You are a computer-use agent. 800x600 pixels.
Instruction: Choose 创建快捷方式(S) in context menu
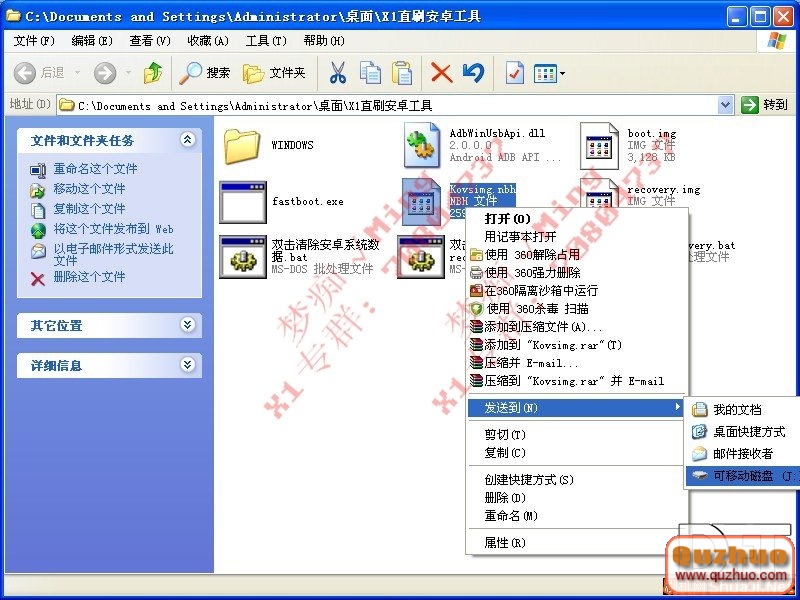tap(577, 480)
